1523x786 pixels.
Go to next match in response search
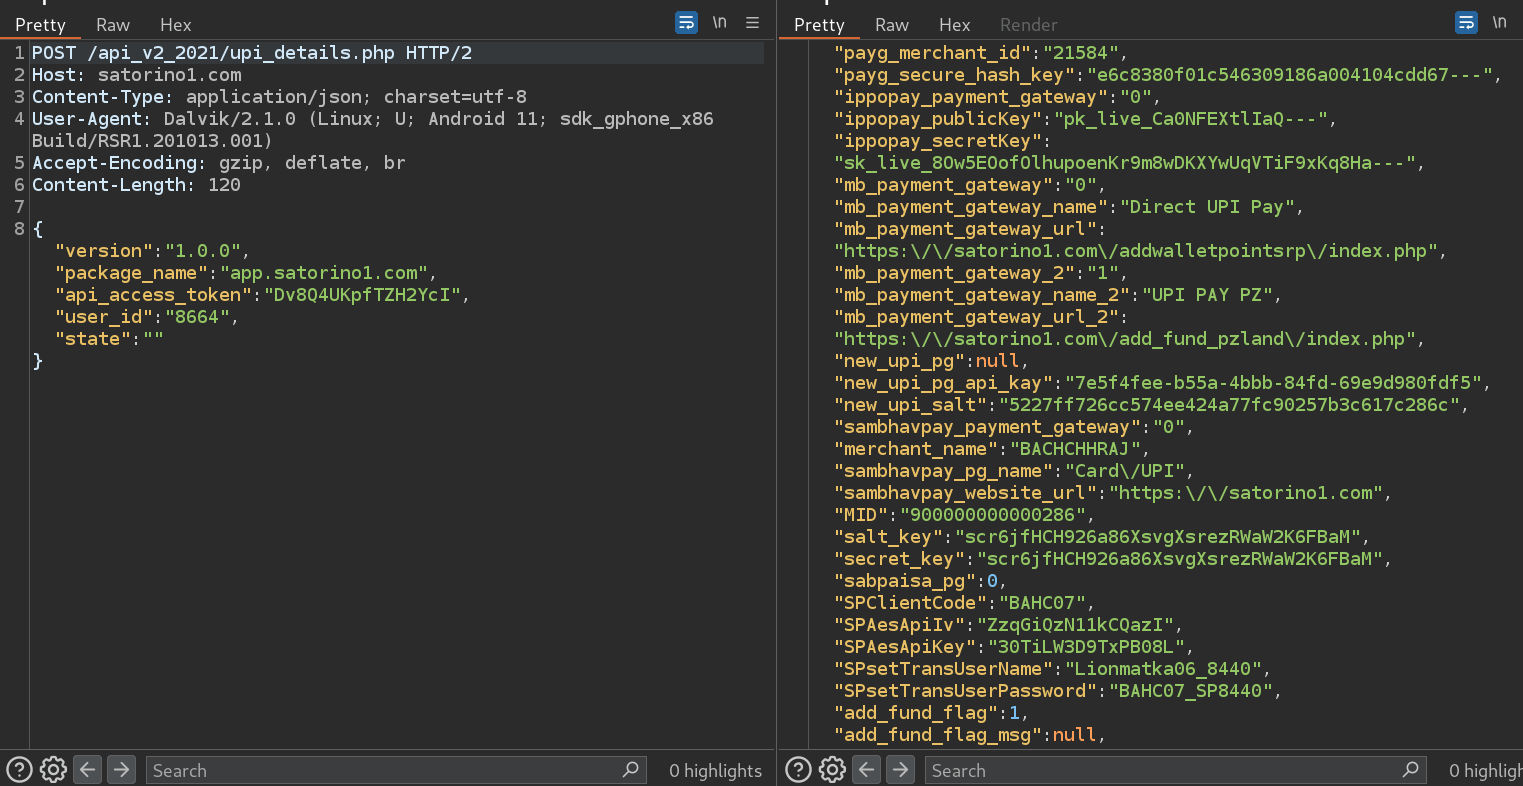(x=901, y=770)
